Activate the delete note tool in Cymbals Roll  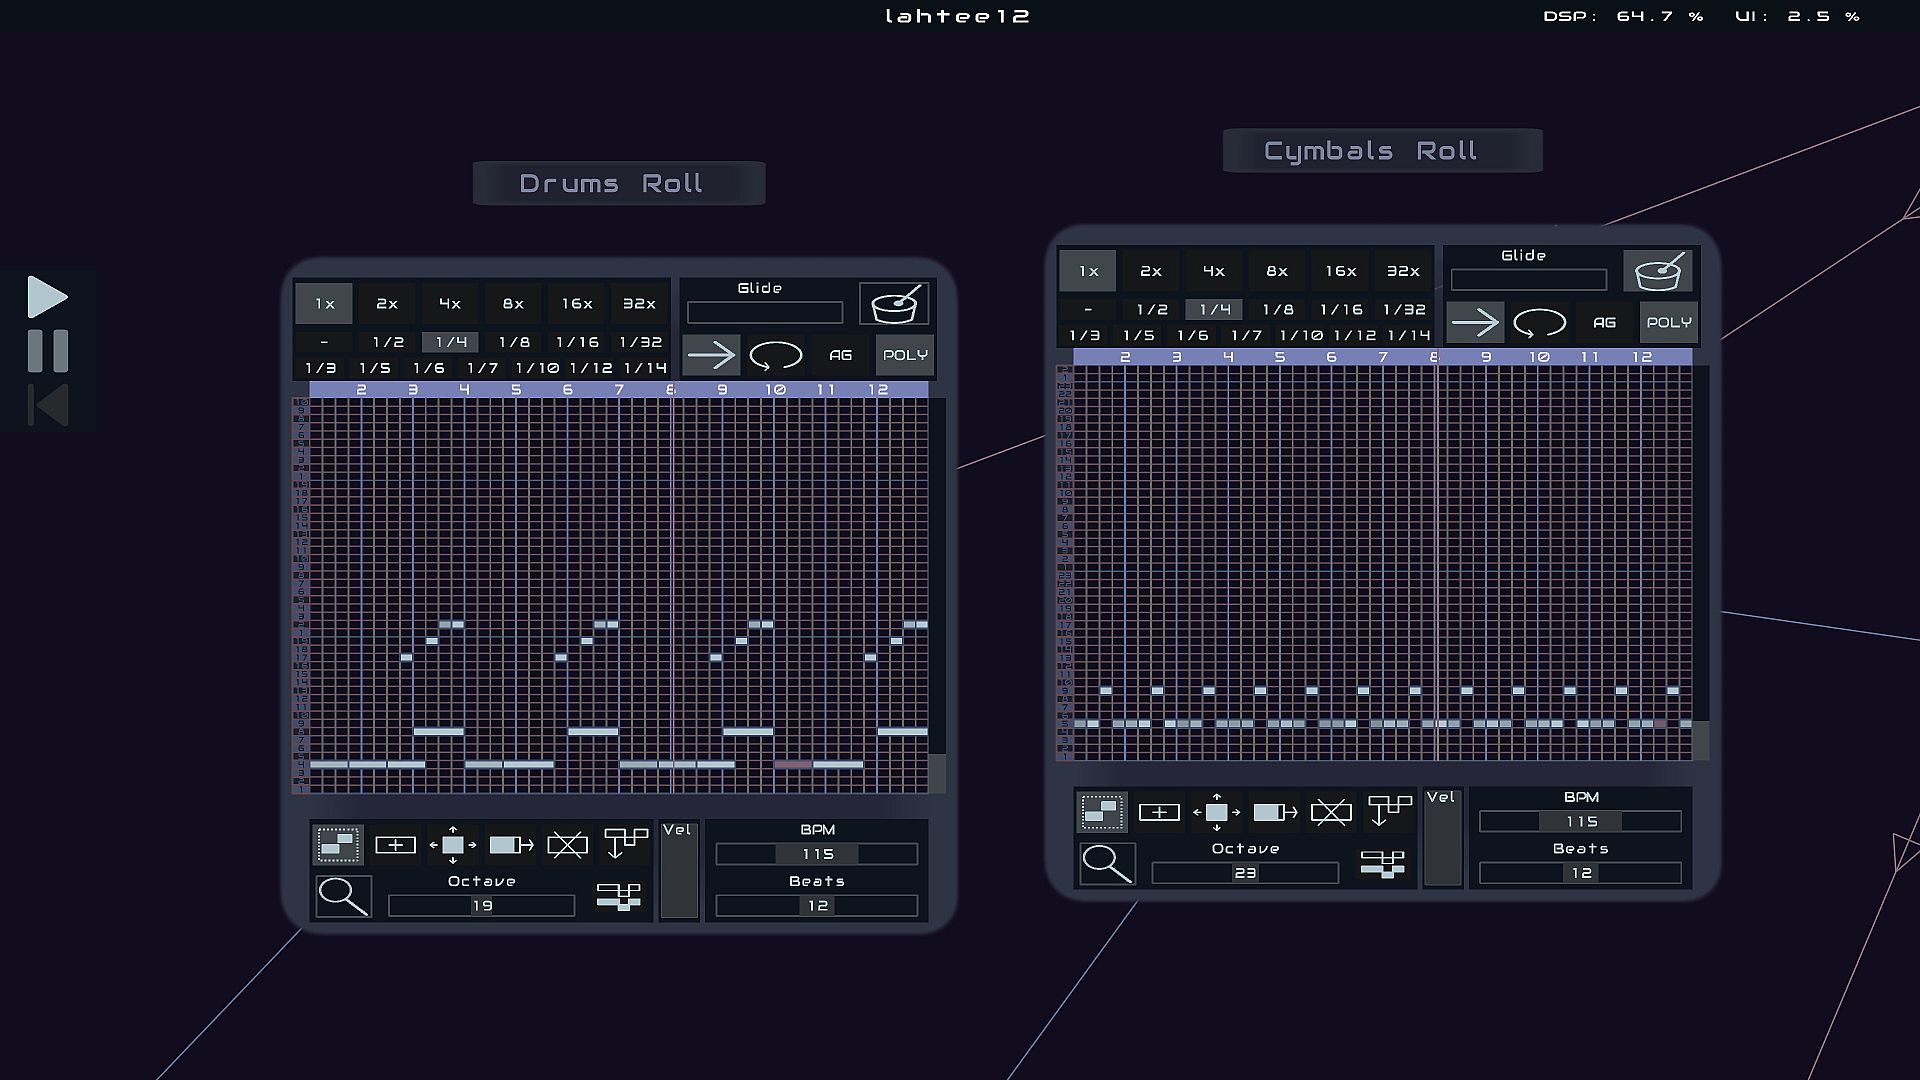pyautogui.click(x=1331, y=812)
